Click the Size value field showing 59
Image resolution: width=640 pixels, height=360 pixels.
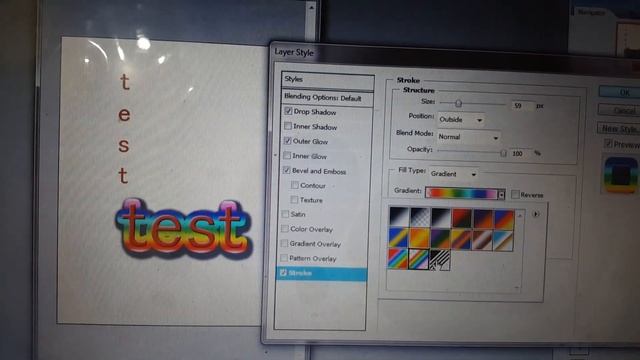tap(522, 106)
